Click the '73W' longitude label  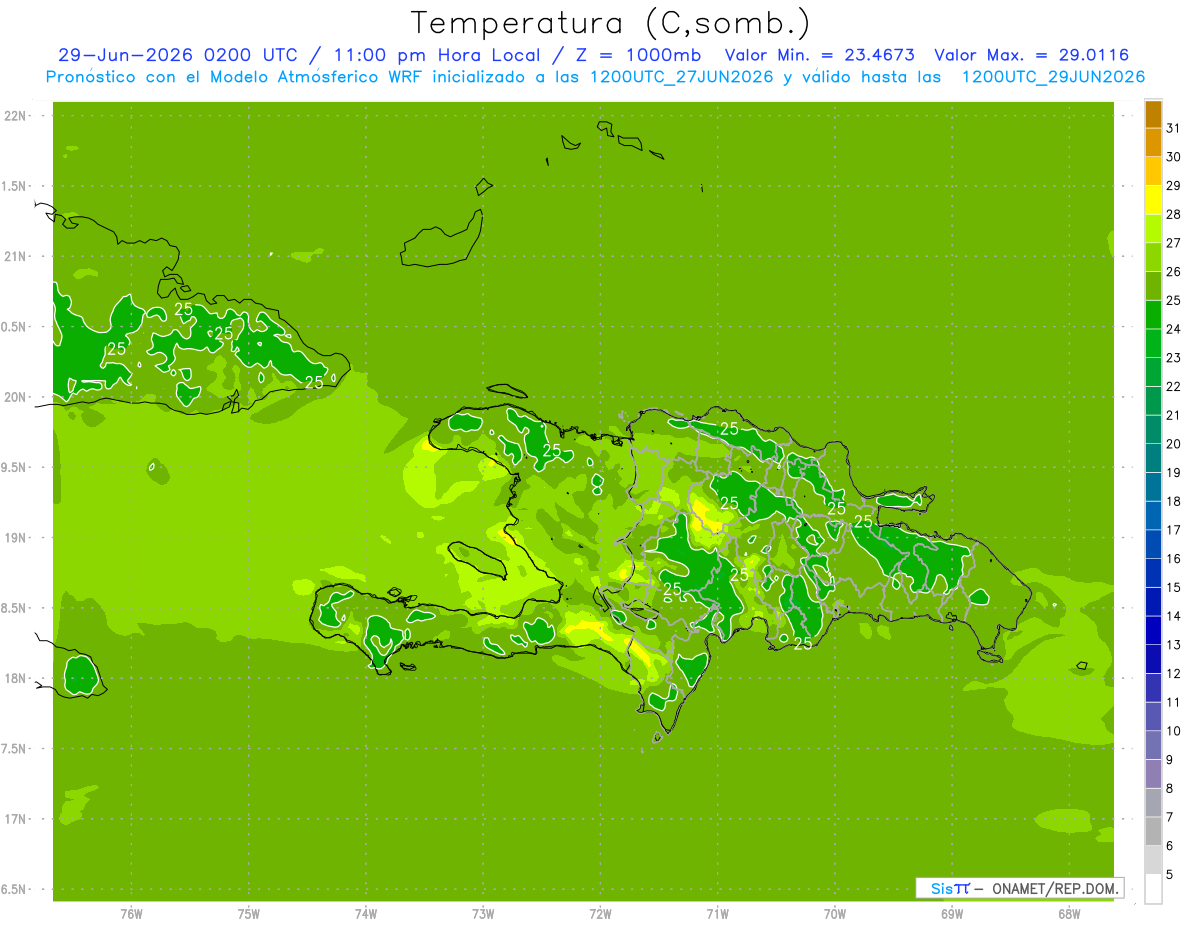483,914
